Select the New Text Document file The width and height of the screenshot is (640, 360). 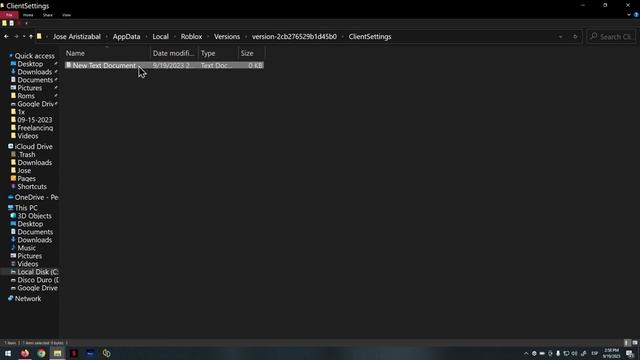pyautogui.click(x=164, y=65)
